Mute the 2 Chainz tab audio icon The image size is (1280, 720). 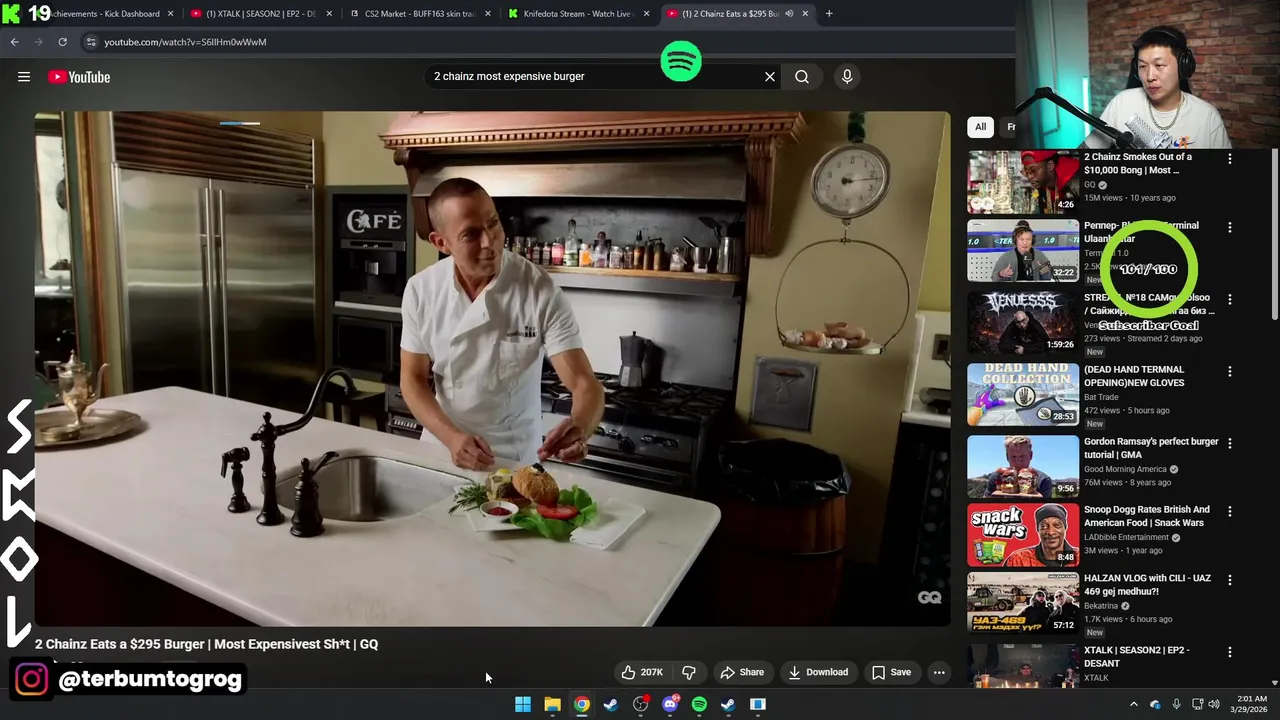pyautogui.click(x=789, y=14)
